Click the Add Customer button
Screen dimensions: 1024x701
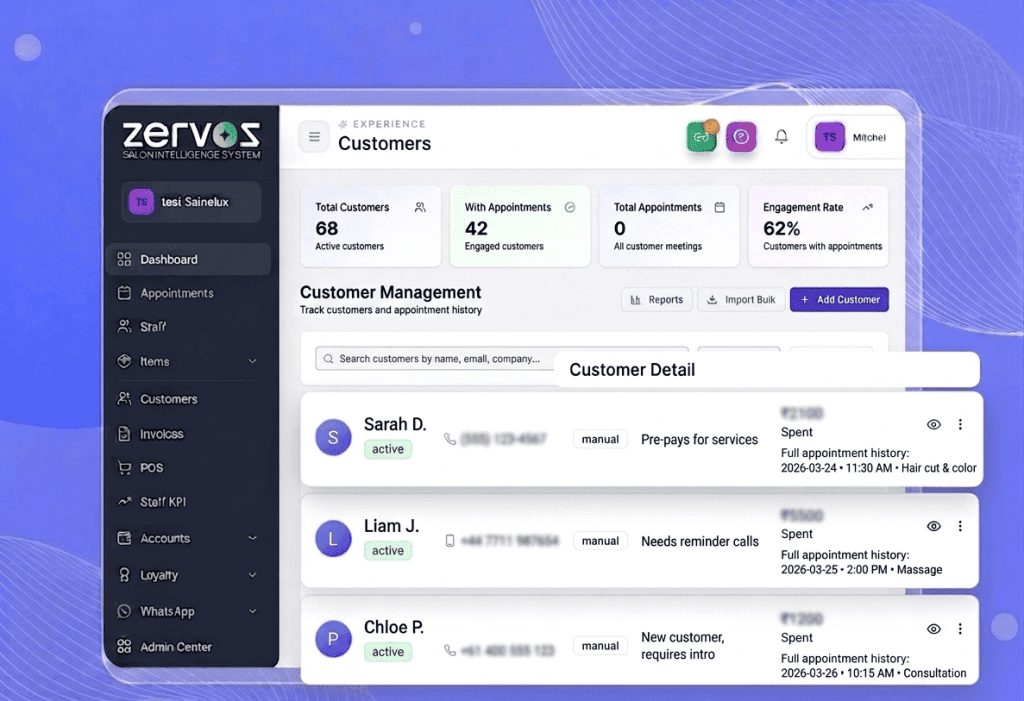[839, 299]
